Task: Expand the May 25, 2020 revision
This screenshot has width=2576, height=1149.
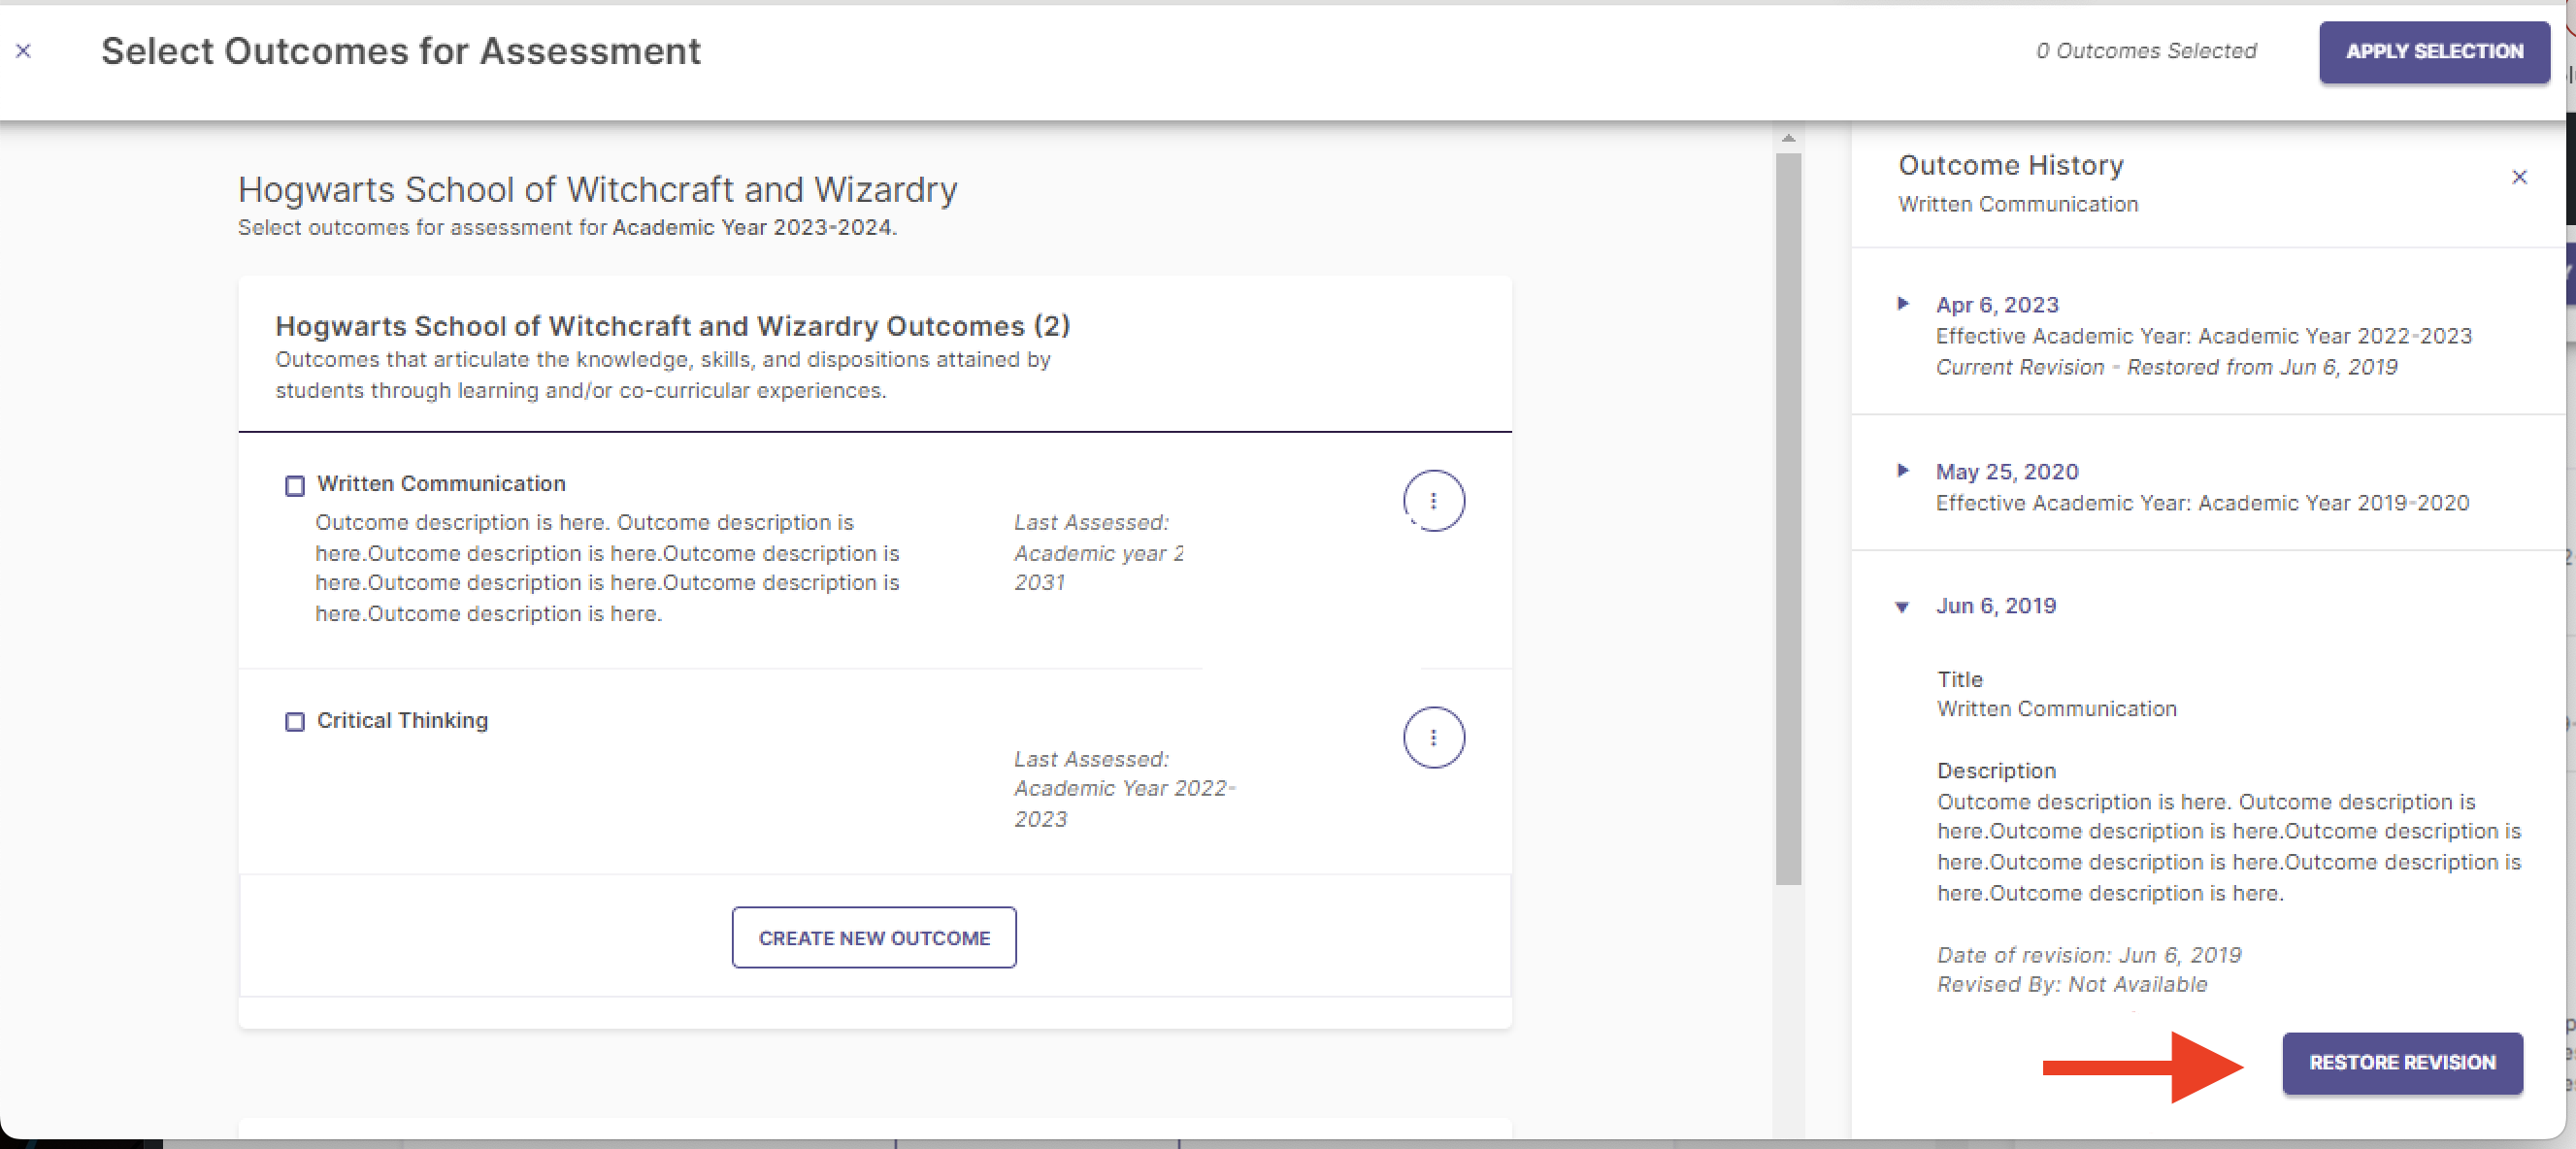Action: (x=1903, y=471)
